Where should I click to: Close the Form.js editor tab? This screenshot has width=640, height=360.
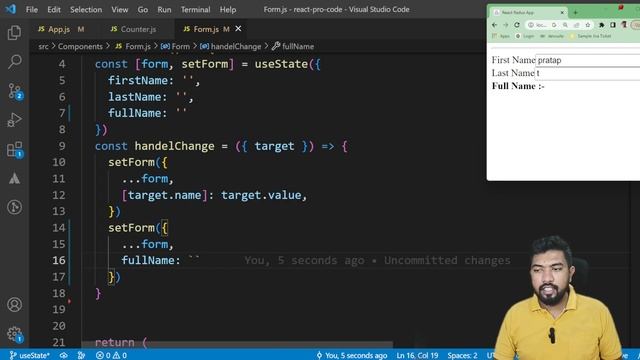(238, 29)
